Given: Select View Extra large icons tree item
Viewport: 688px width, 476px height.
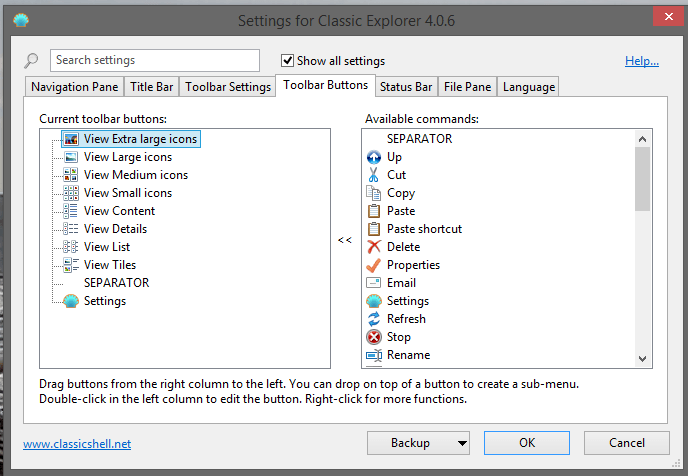Looking at the screenshot, I should pos(140,139).
